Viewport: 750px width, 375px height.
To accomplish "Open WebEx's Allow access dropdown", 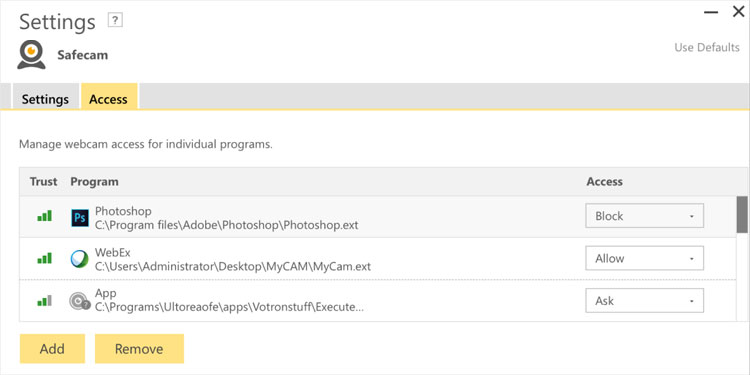I will 644,258.
